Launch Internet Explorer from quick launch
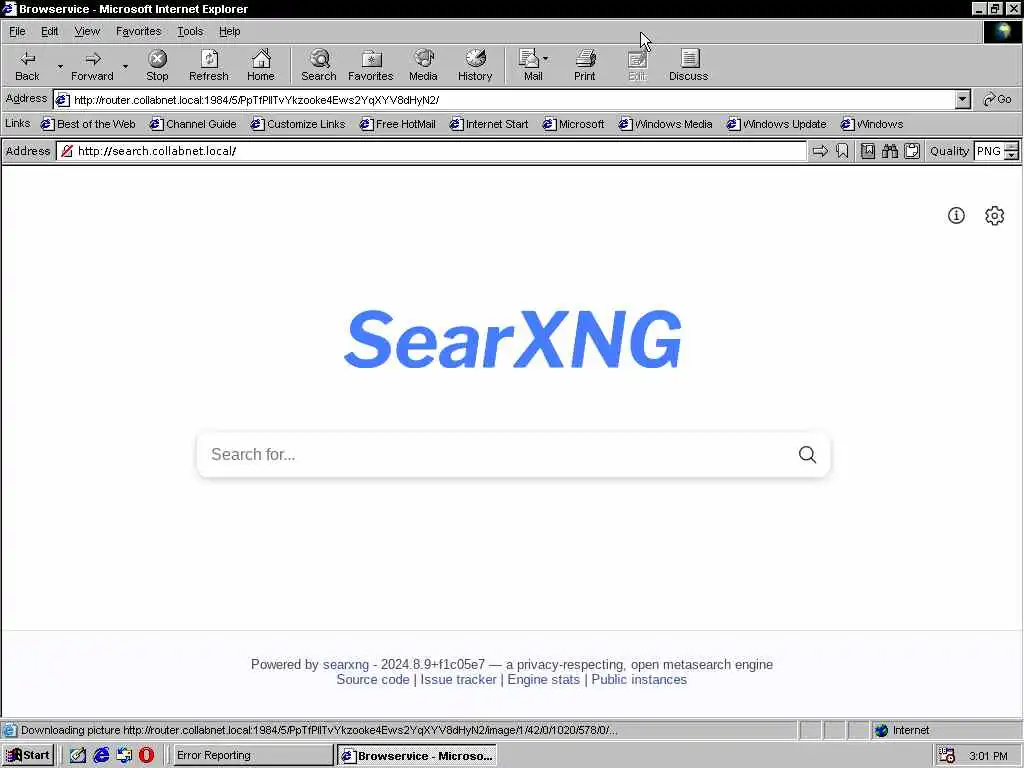1024x768 pixels. tap(101, 756)
